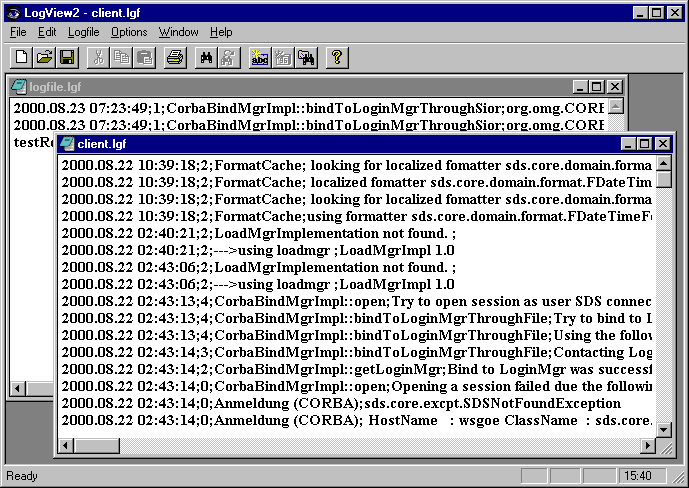Image resolution: width=689 pixels, height=488 pixels.
Task: Select 'HostName : wsgoe ClassName' log line
Action: (357, 420)
